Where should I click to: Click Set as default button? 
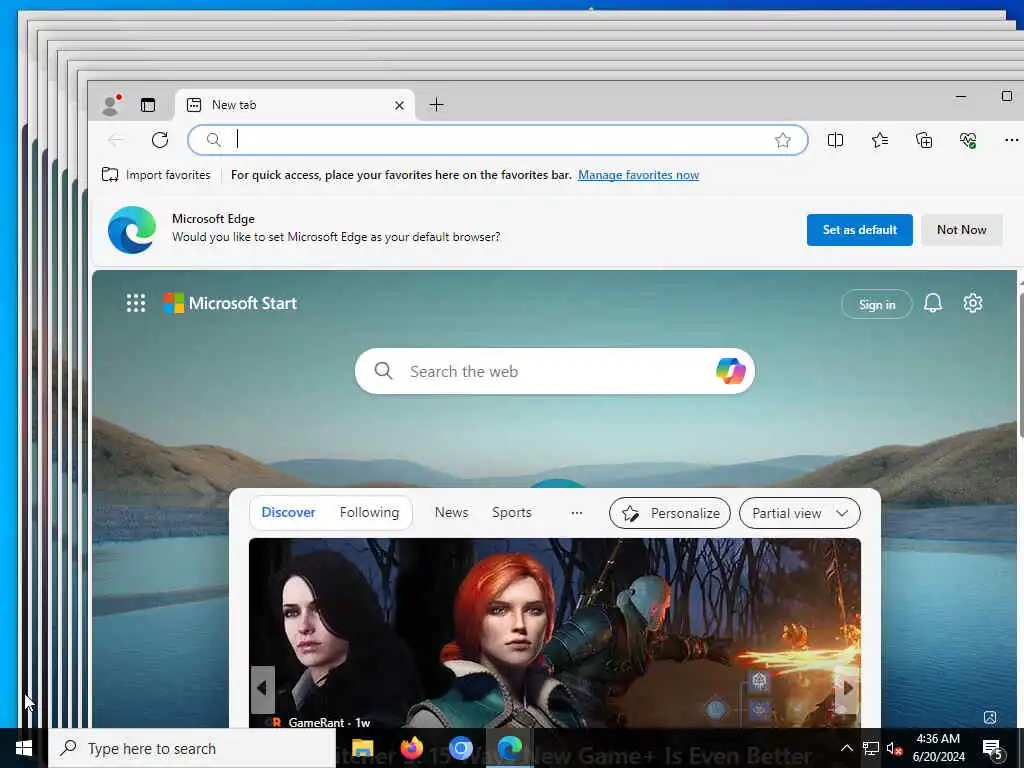pyautogui.click(x=859, y=230)
